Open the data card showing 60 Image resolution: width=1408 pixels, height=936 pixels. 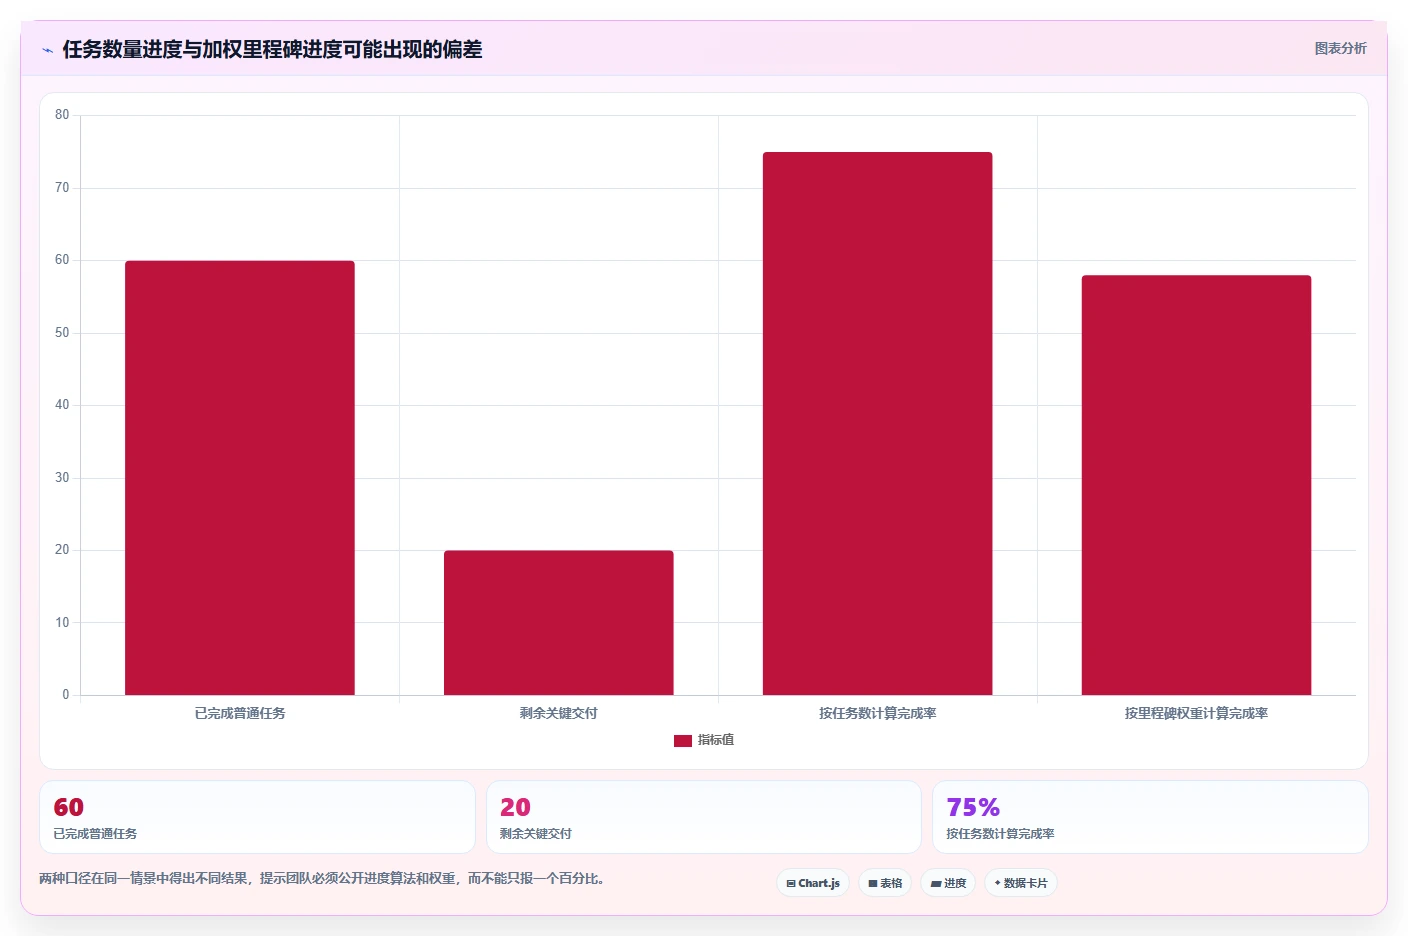(257, 817)
